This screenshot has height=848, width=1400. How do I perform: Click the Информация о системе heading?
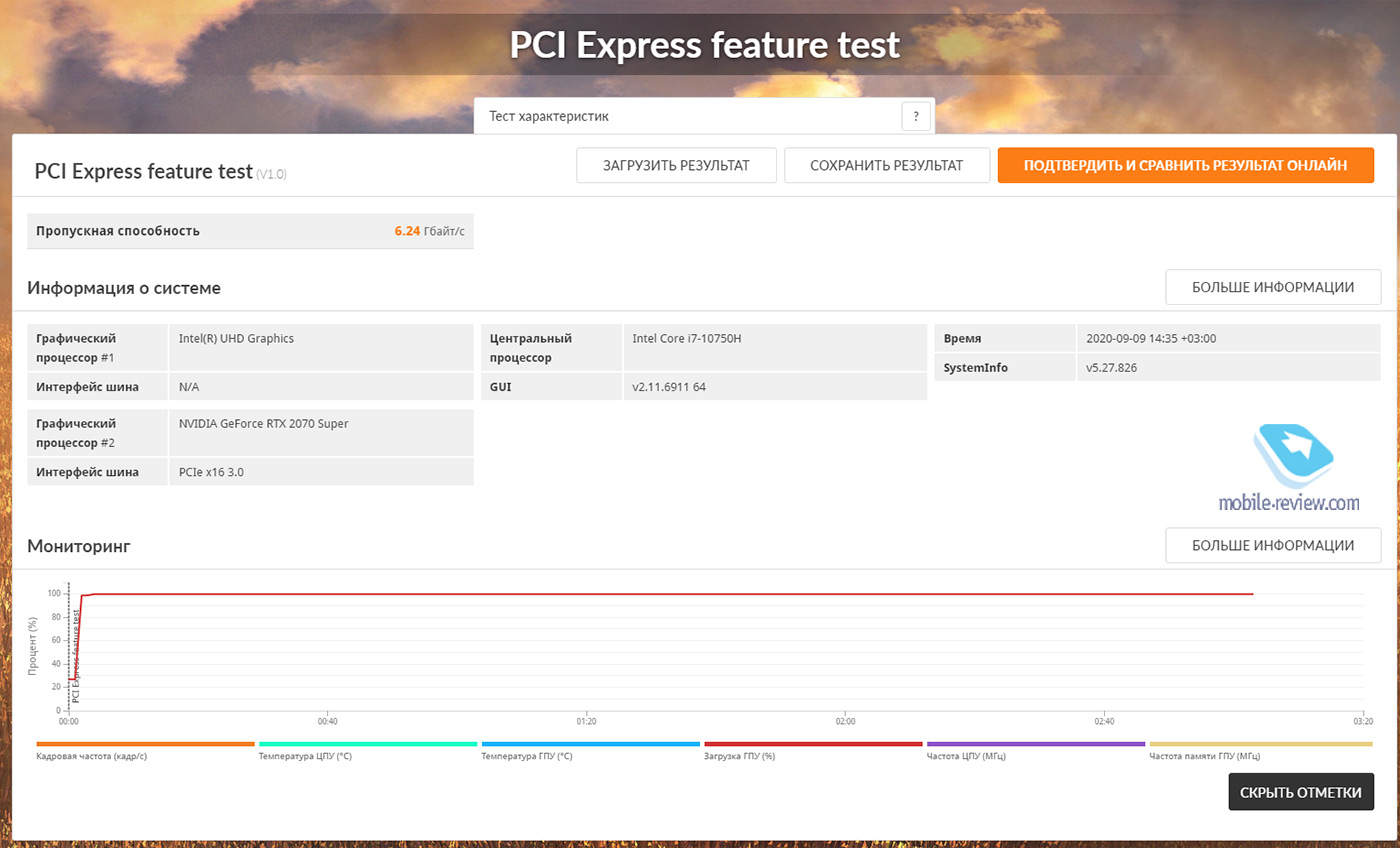tap(124, 288)
